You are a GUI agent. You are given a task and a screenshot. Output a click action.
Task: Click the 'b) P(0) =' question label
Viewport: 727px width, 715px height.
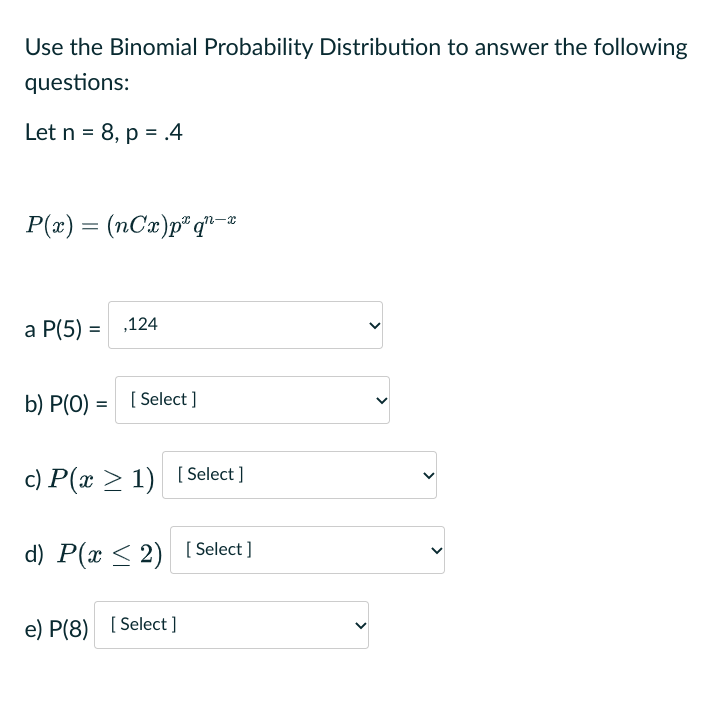66,403
